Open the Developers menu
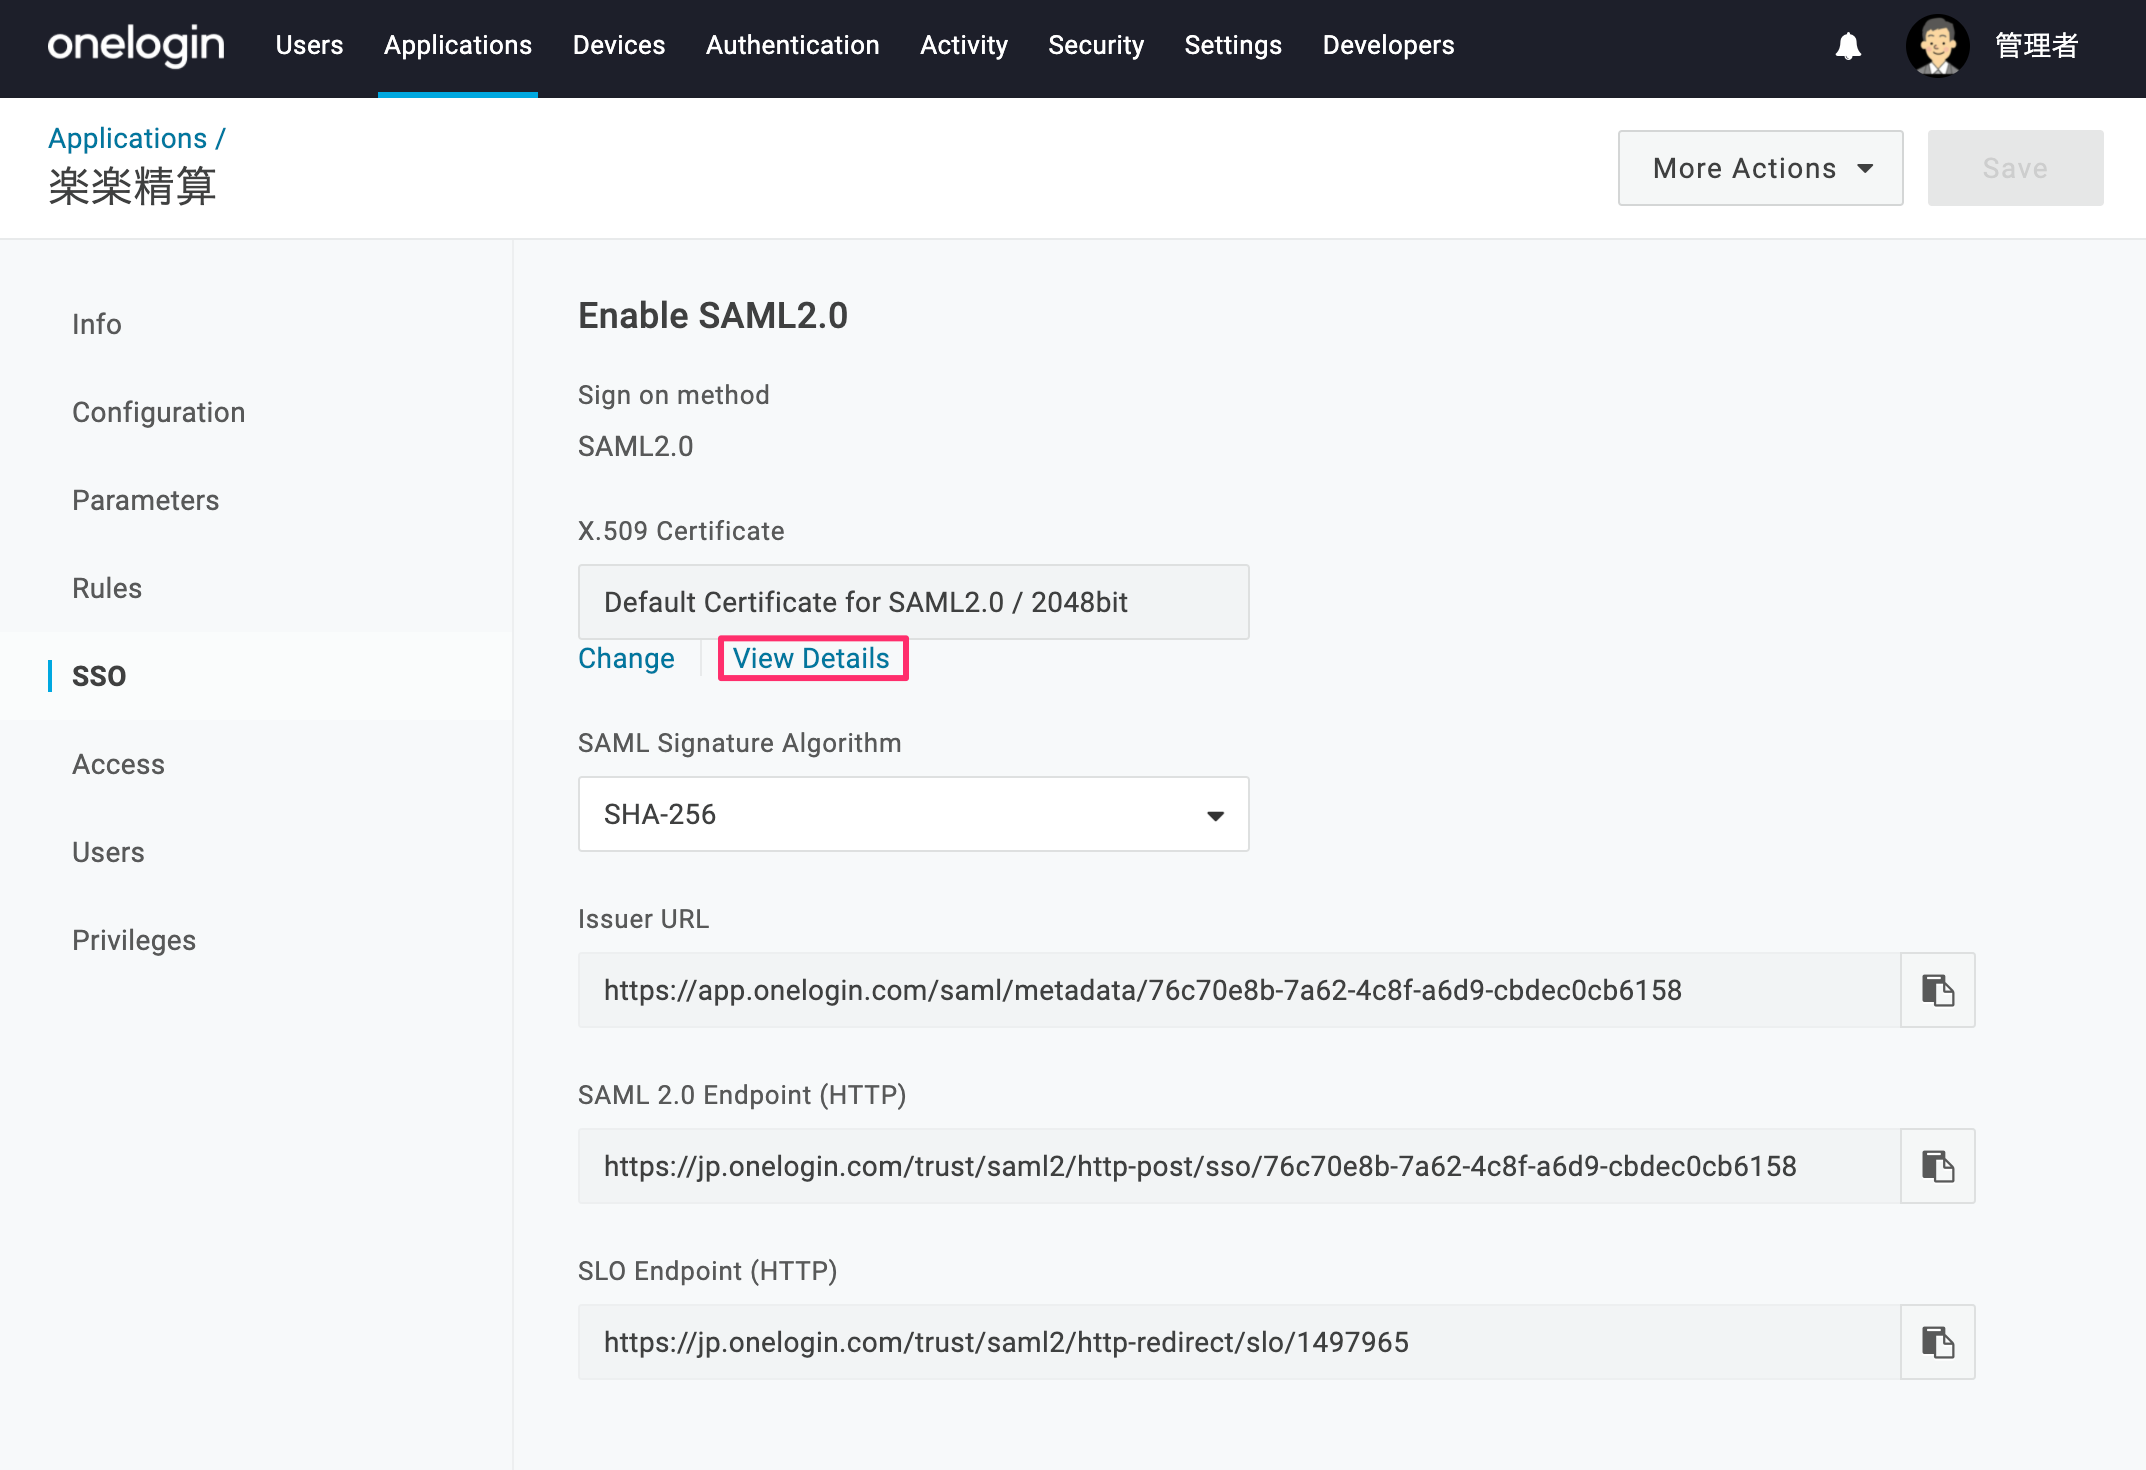This screenshot has height=1470, width=2146. click(x=1388, y=45)
